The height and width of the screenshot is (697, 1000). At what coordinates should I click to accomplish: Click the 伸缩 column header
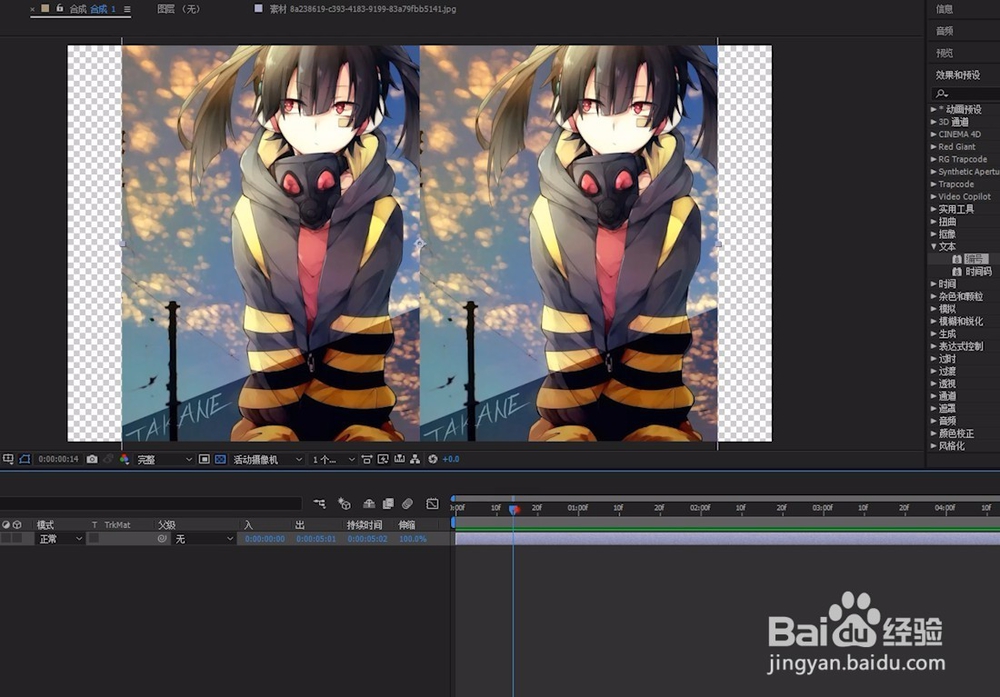click(407, 525)
